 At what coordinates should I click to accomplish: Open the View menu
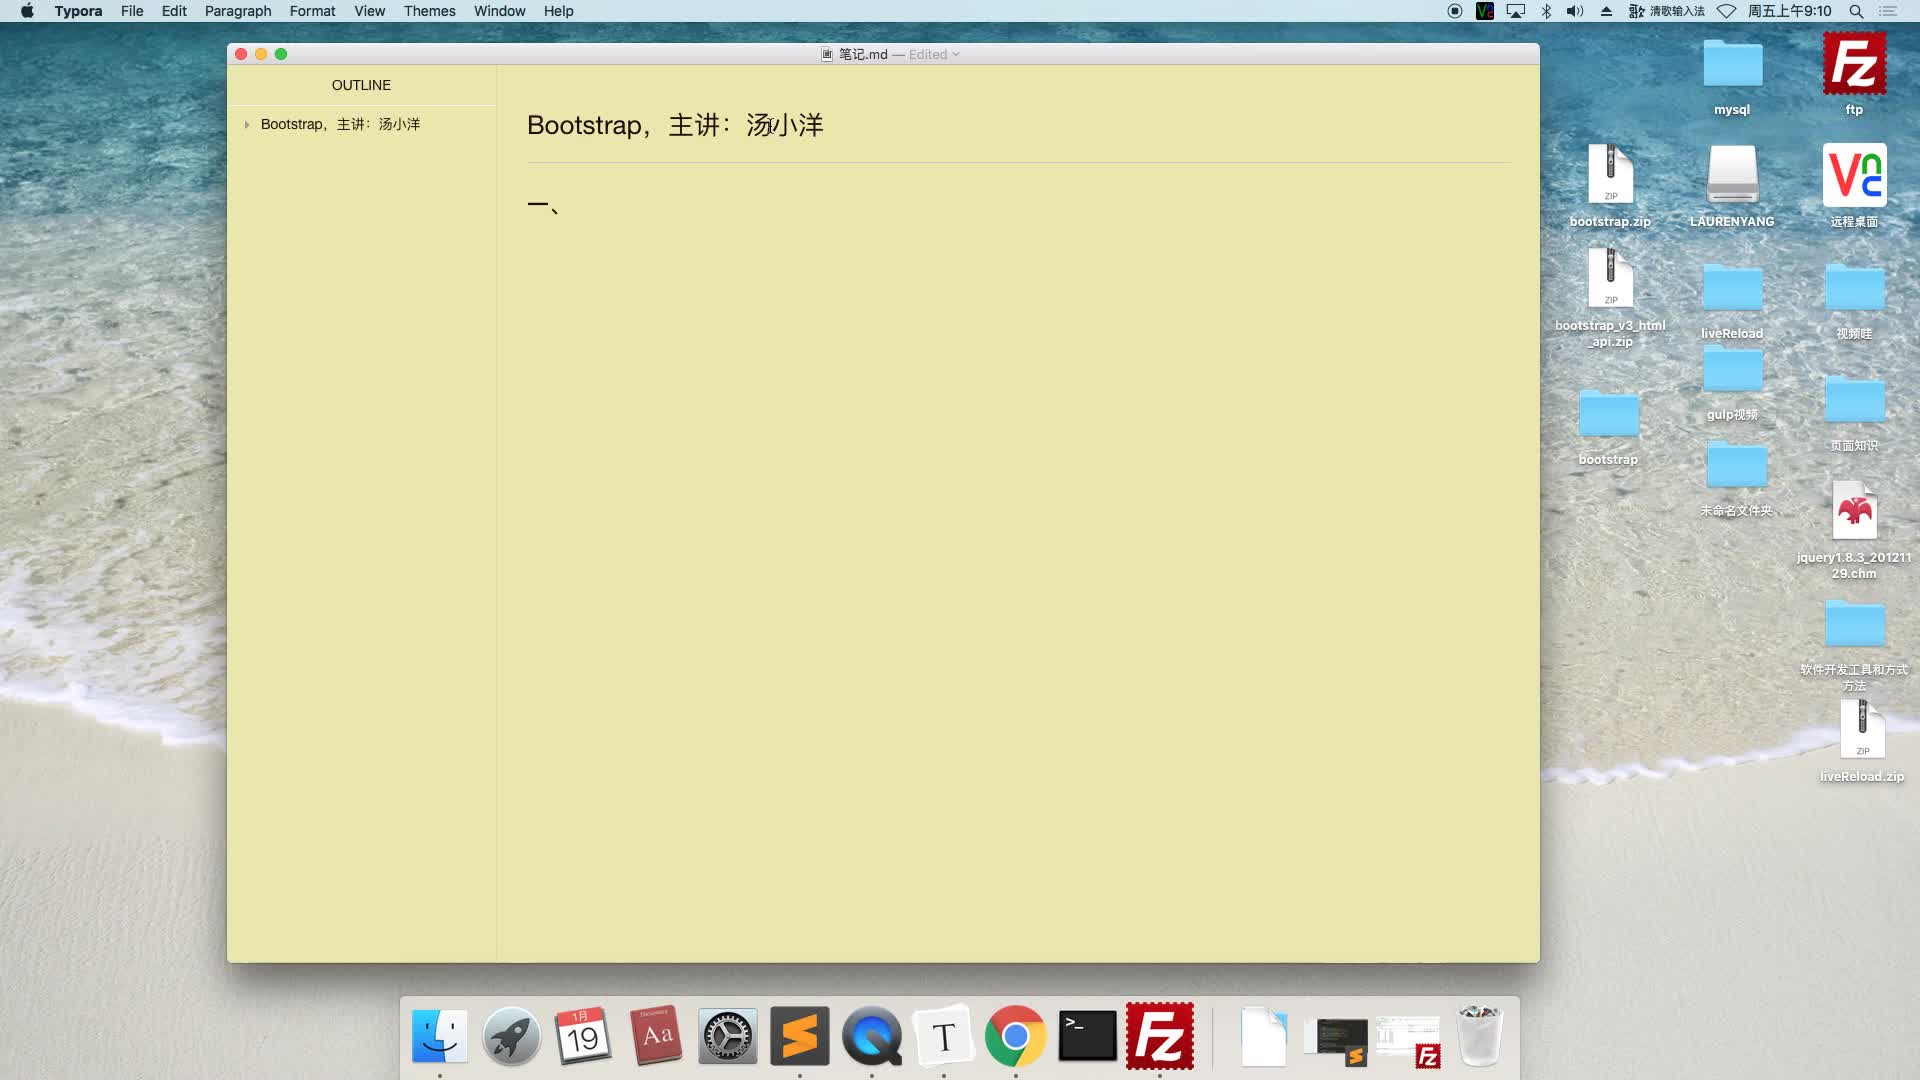[369, 11]
